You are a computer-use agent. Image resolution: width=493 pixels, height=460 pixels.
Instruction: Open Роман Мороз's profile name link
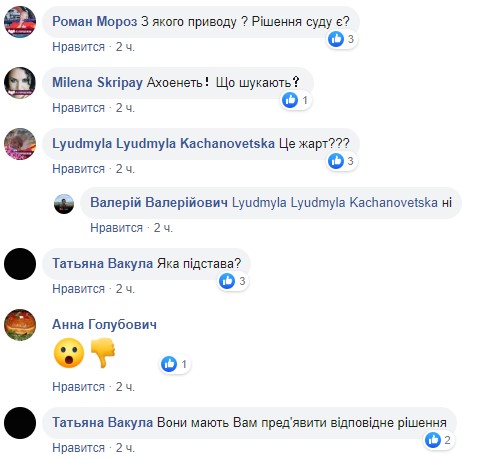click(95, 22)
